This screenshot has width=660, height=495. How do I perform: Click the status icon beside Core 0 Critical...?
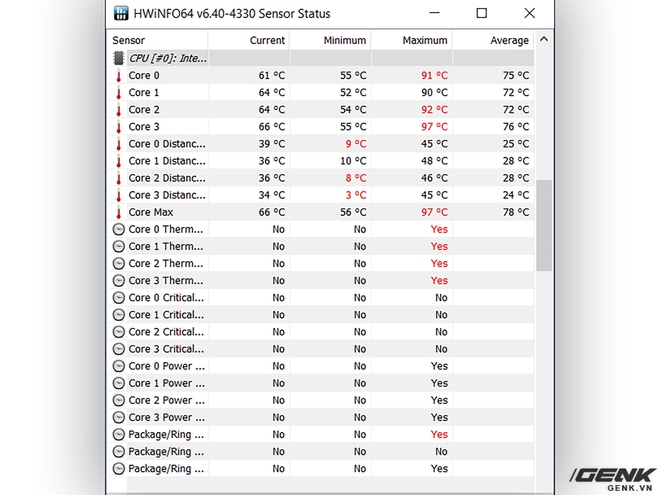pos(119,298)
